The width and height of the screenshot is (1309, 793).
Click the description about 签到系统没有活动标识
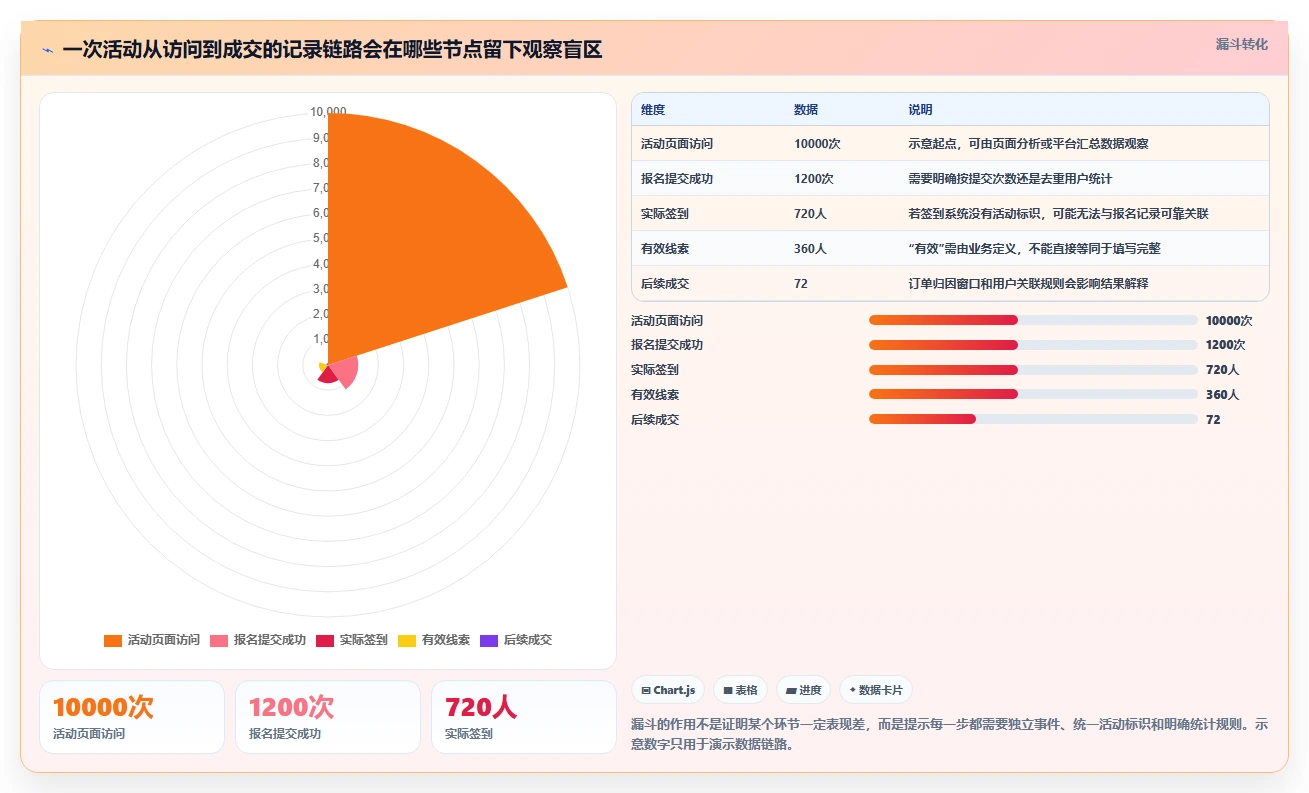click(x=1058, y=214)
